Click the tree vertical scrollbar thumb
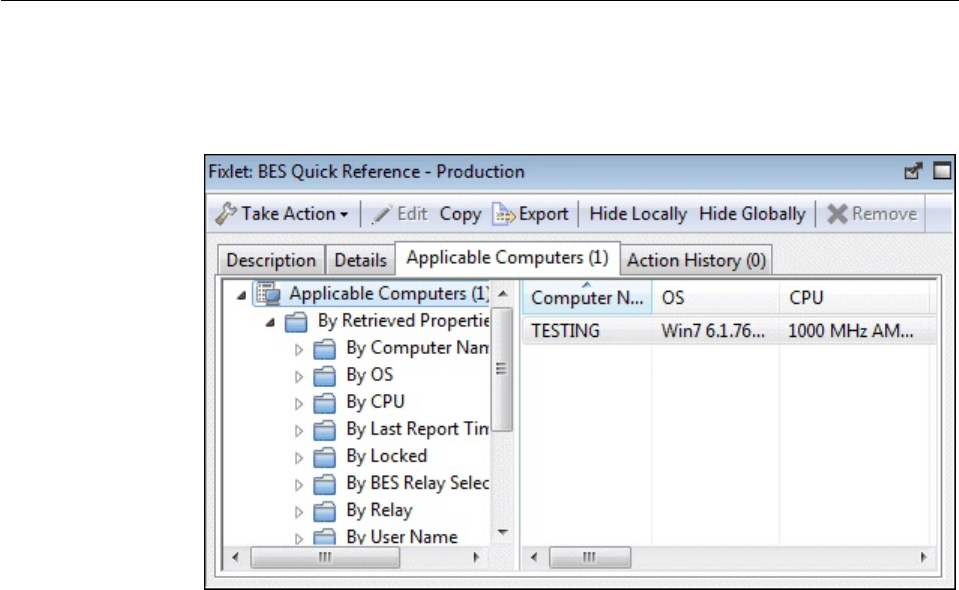Screen dimensions: 959x590 tap(502, 369)
